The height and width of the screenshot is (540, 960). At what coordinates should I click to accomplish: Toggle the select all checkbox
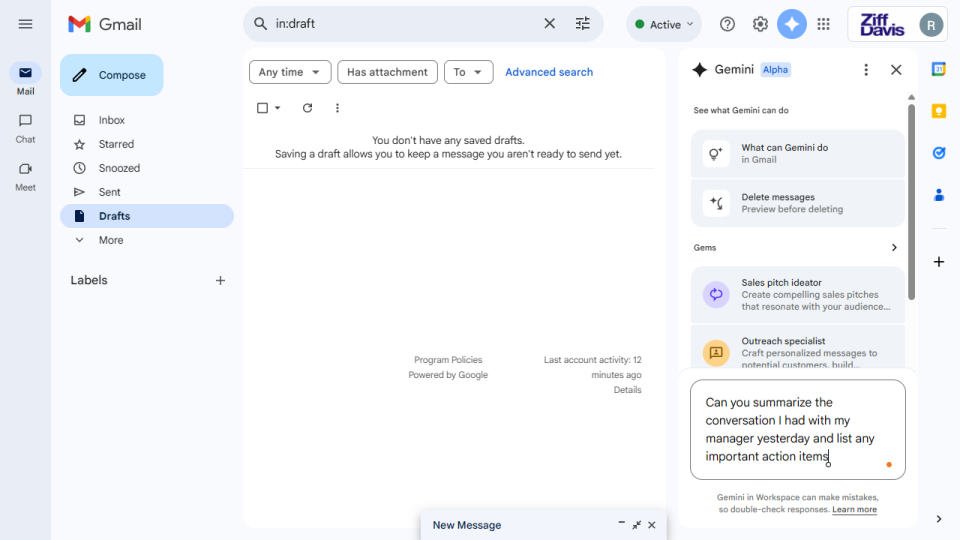(x=263, y=108)
